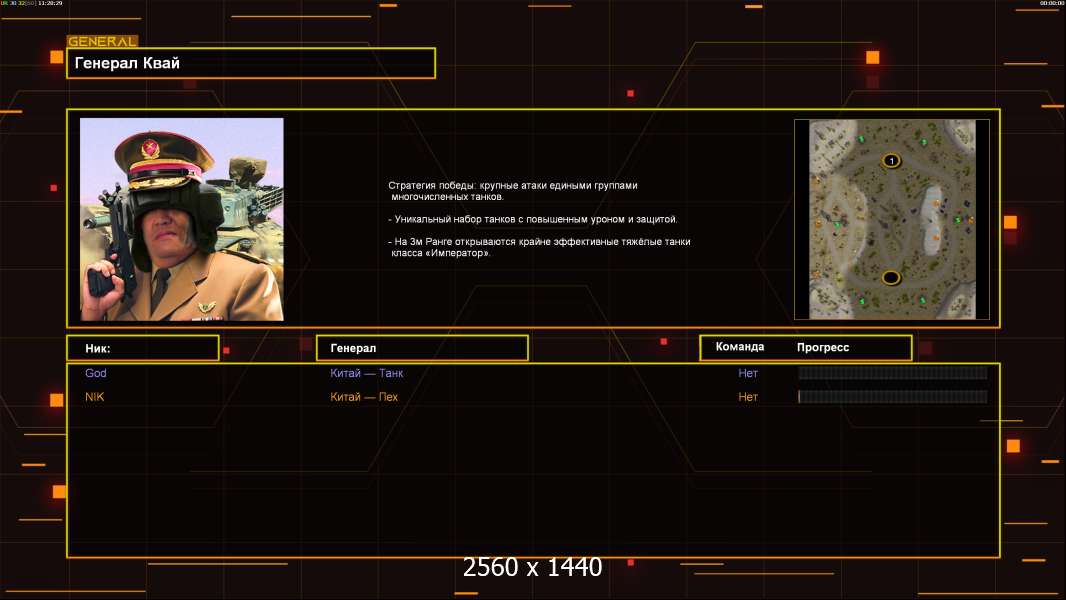
Task: Click the clock readout in top-left corner
Action: (50, 4)
